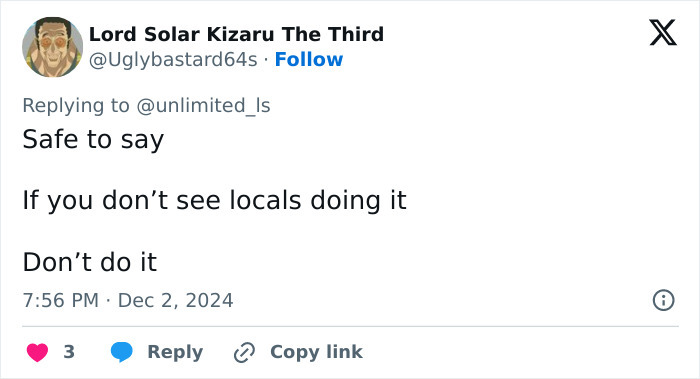This screenshot has width=700, height=379.
Task: Click the chain link copy icon
Action: [x=244, y=352]
